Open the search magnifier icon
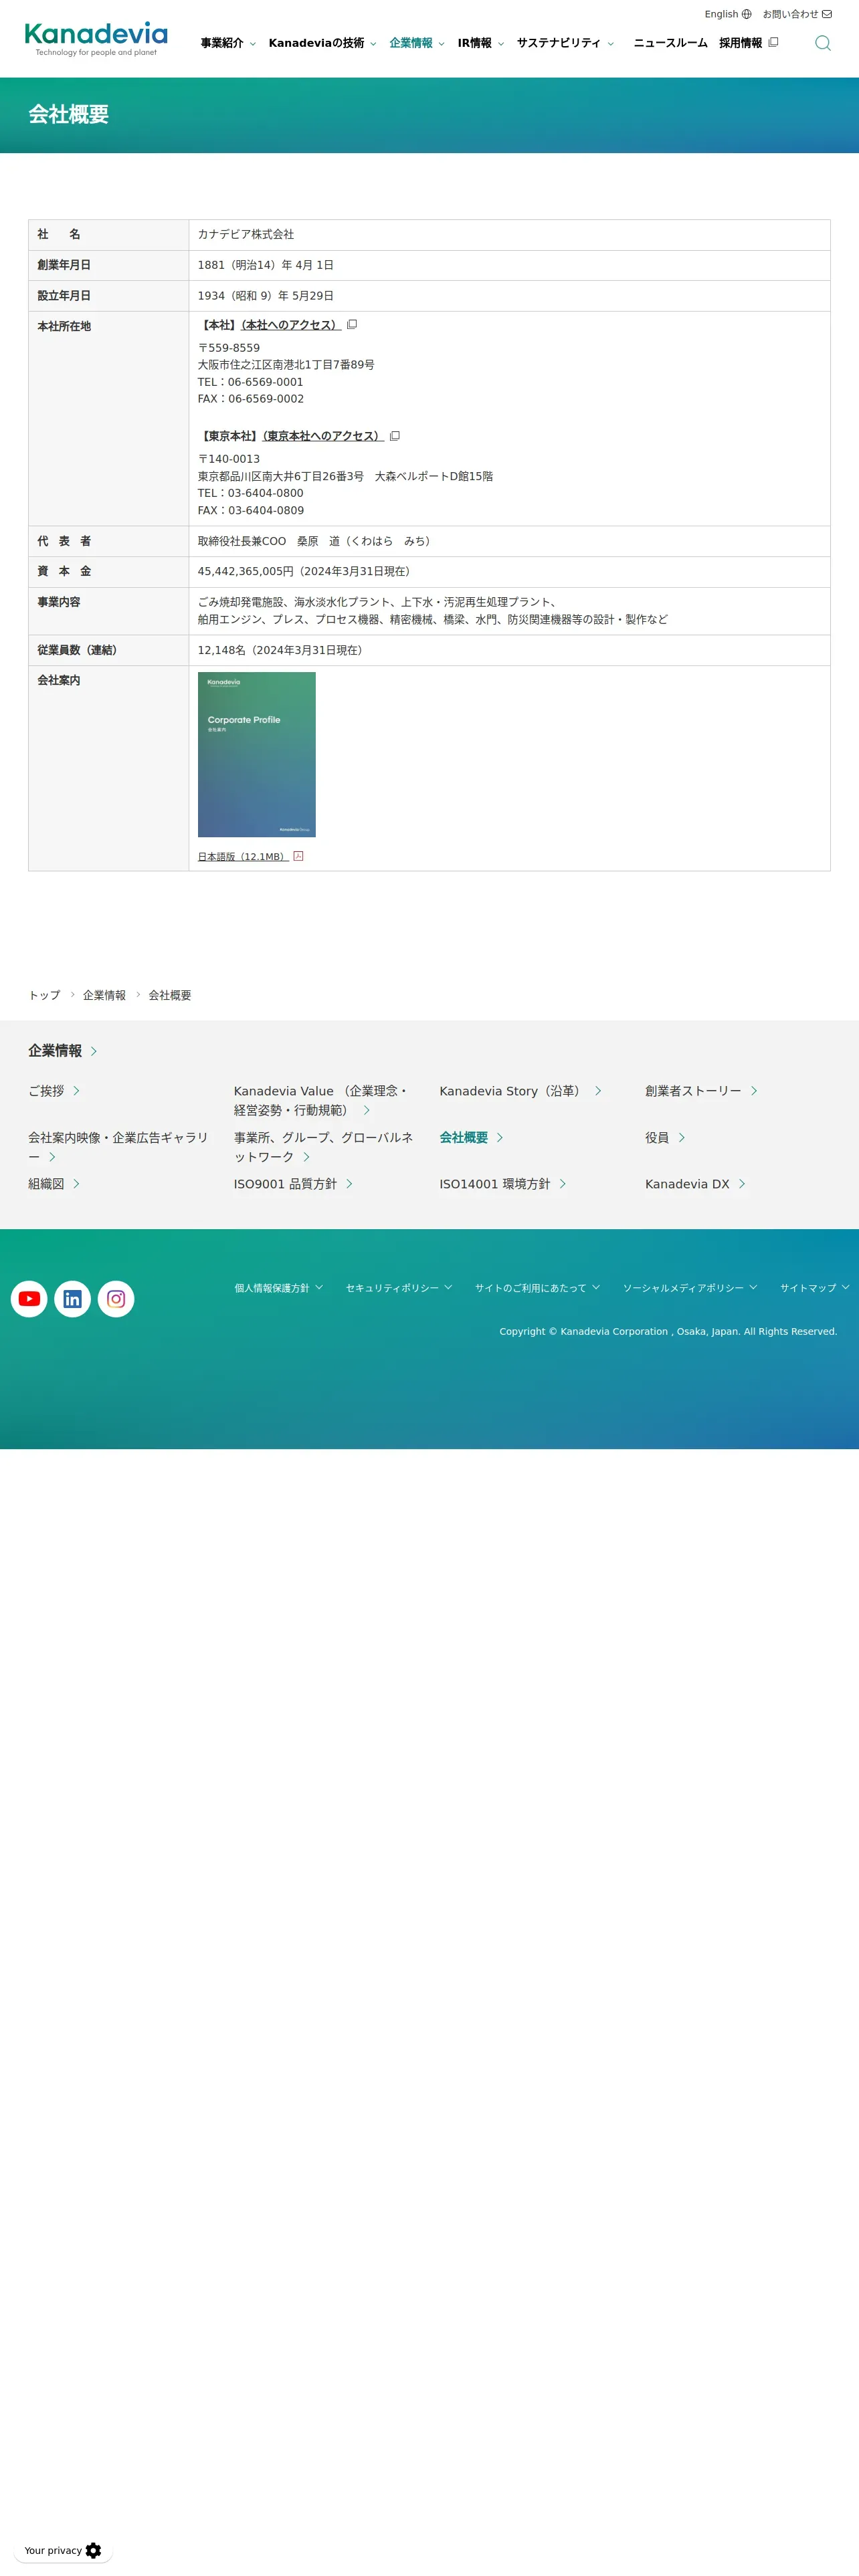Screen dimensions: 859x2576 click(822, 43)
